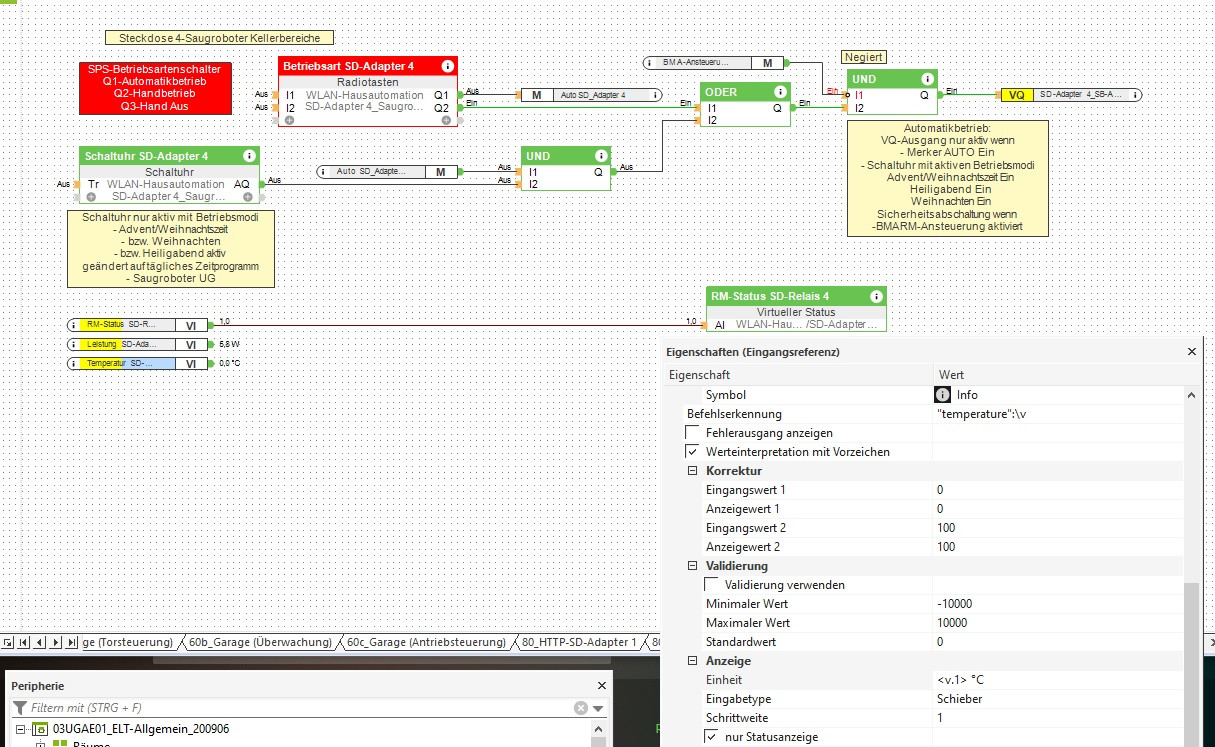Select the Negiert label note
Image resolution: width=1215 pixels, height=747 pixels.
pos(864,57)
